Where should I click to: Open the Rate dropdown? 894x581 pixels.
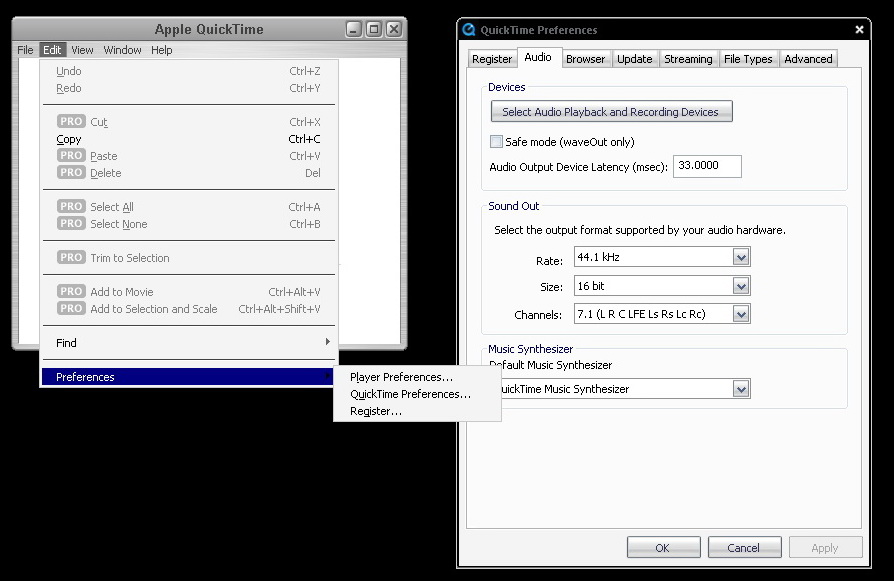[x=742, y=257]
